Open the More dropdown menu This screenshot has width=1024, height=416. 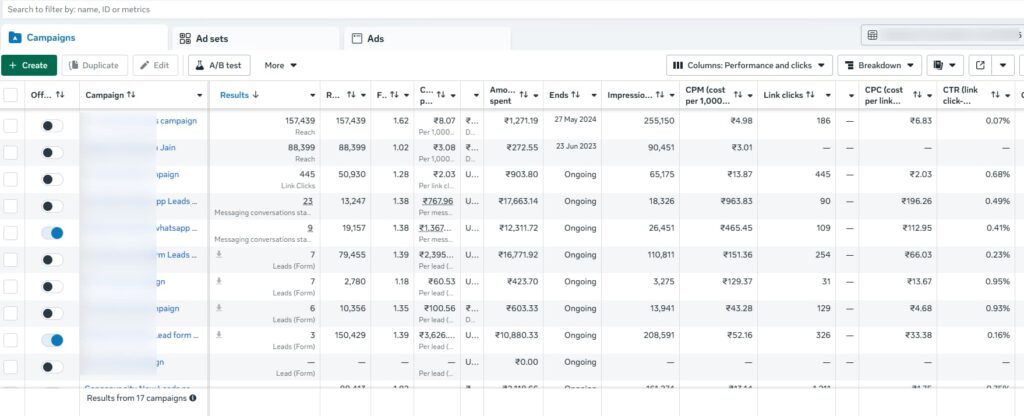[281, 65]
